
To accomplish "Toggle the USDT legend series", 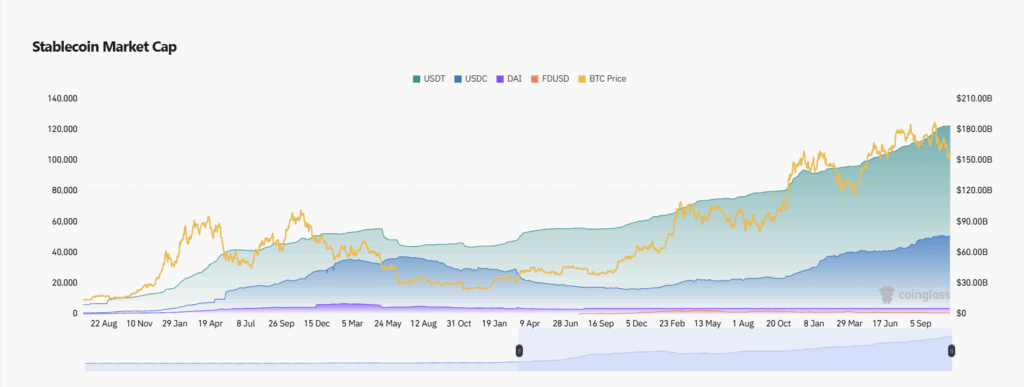I will click(428, 79).
